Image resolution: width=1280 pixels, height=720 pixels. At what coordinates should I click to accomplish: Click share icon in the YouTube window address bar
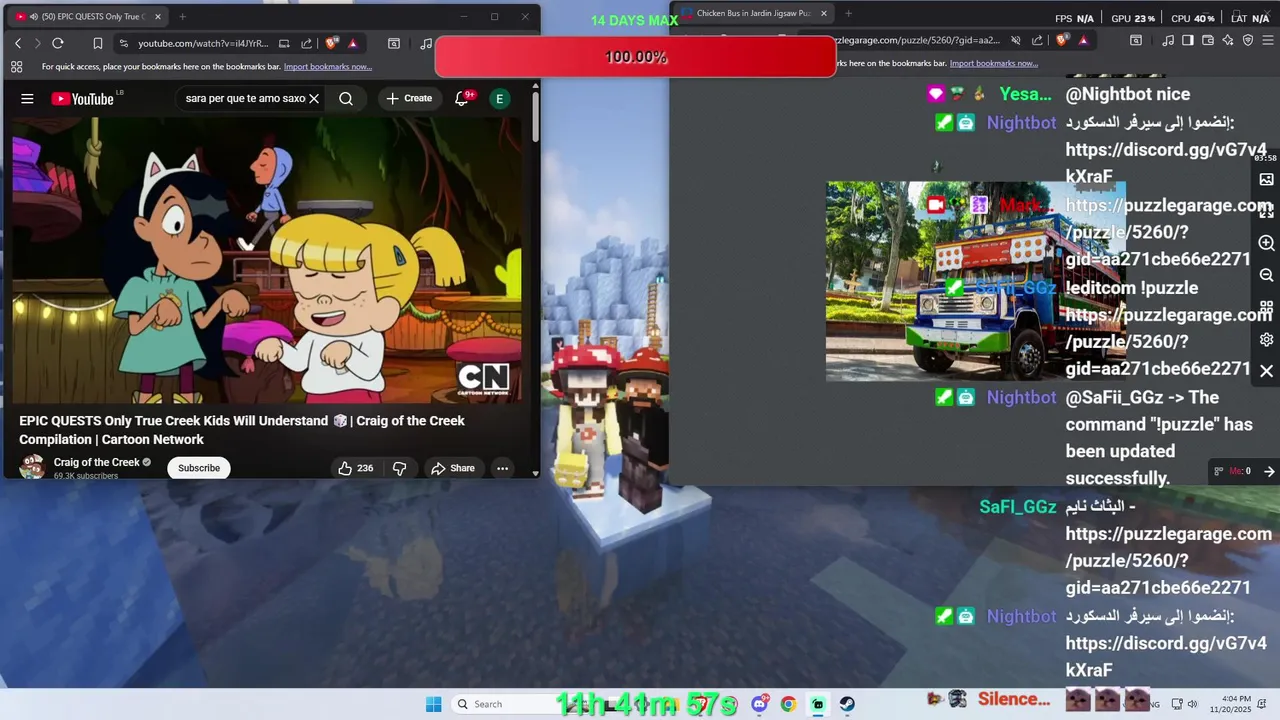point(307,43)
